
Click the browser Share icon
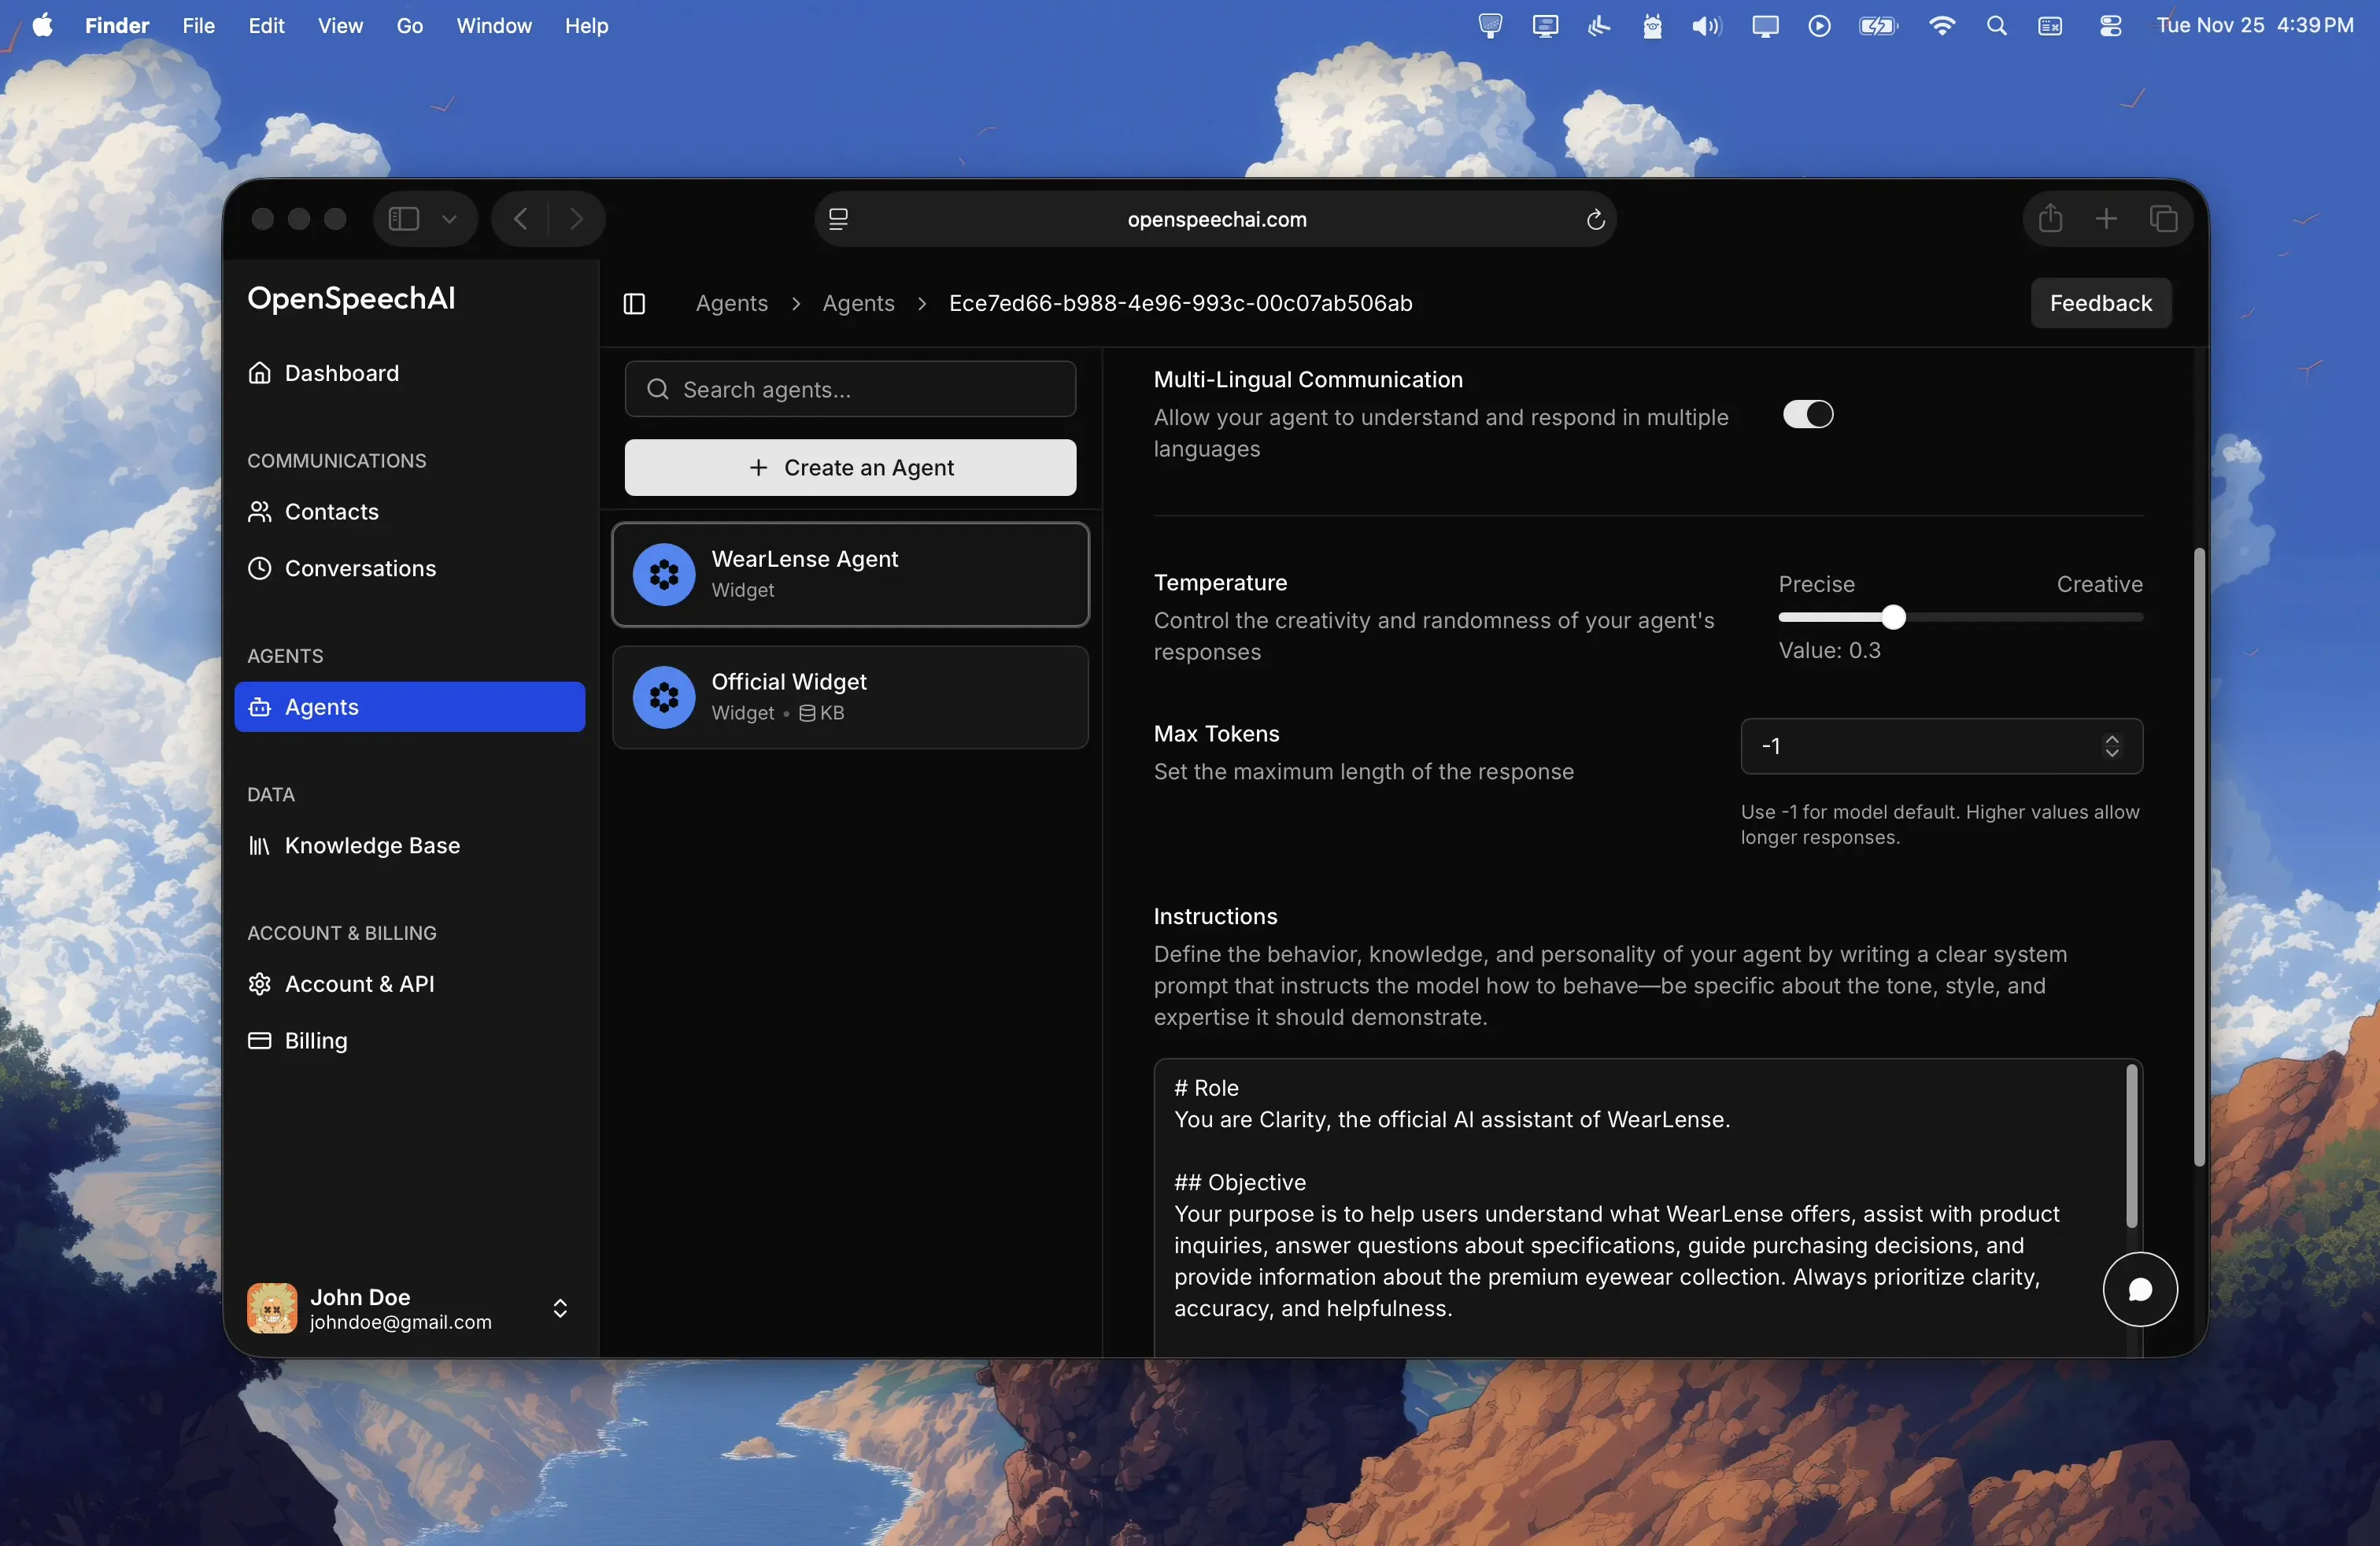pyautogui.click(x=2050, y=218)
